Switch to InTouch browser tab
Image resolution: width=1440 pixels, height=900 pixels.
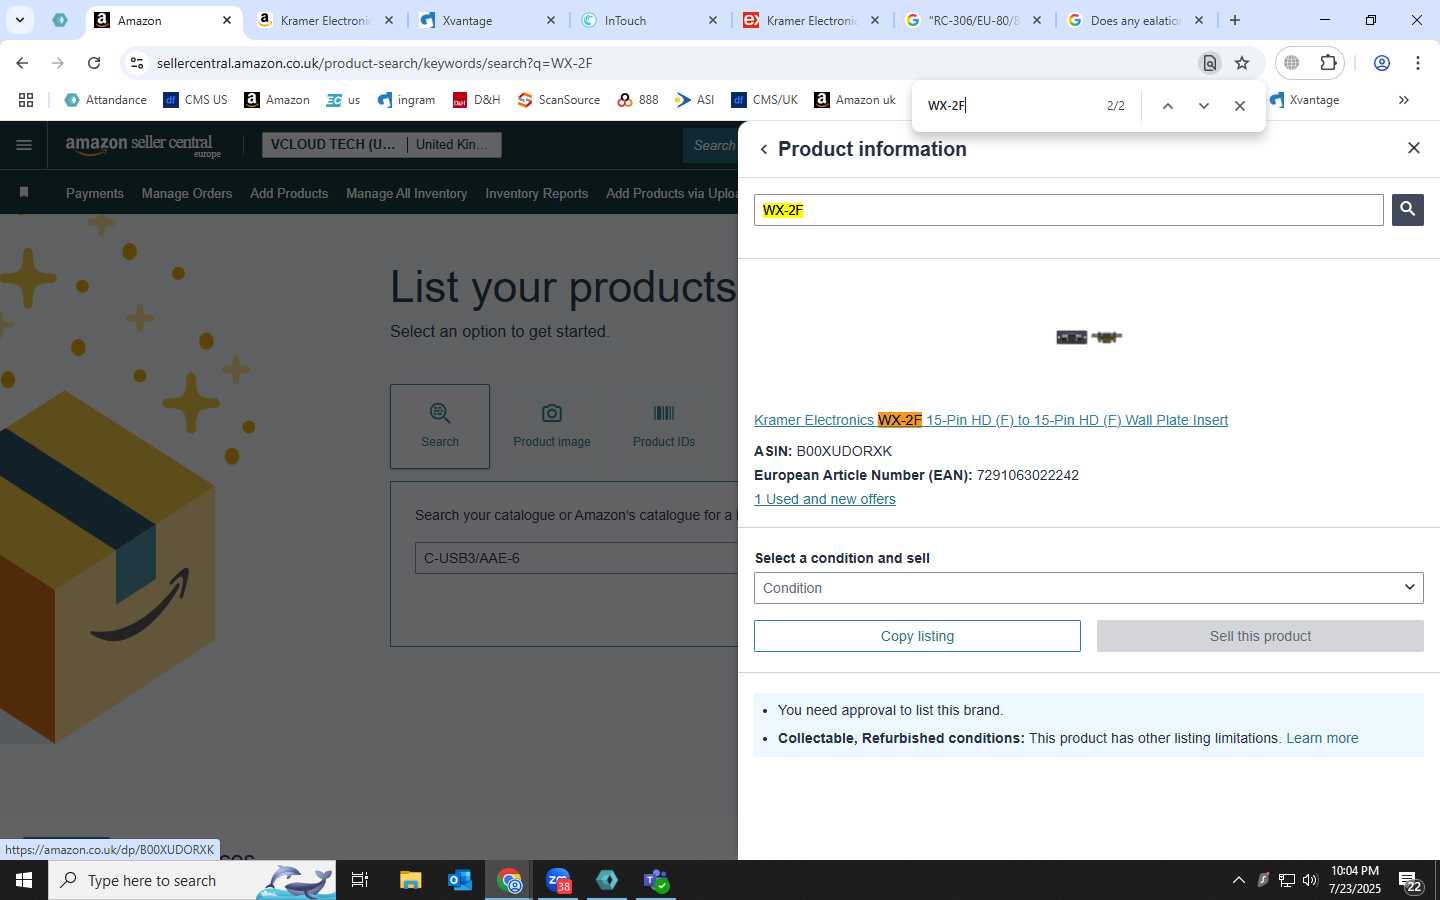pos(650,20)
